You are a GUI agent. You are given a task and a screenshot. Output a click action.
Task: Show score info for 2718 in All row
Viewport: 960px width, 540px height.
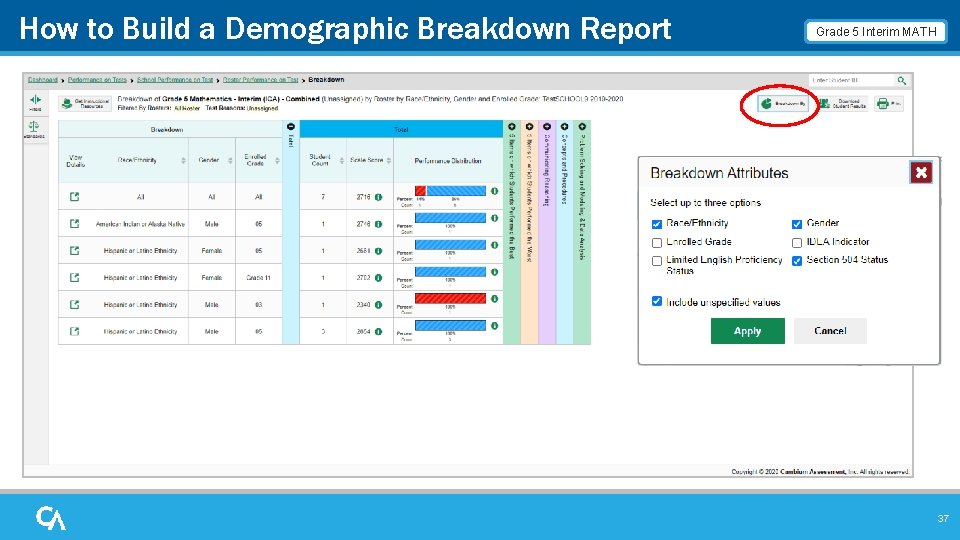point(378,197)
